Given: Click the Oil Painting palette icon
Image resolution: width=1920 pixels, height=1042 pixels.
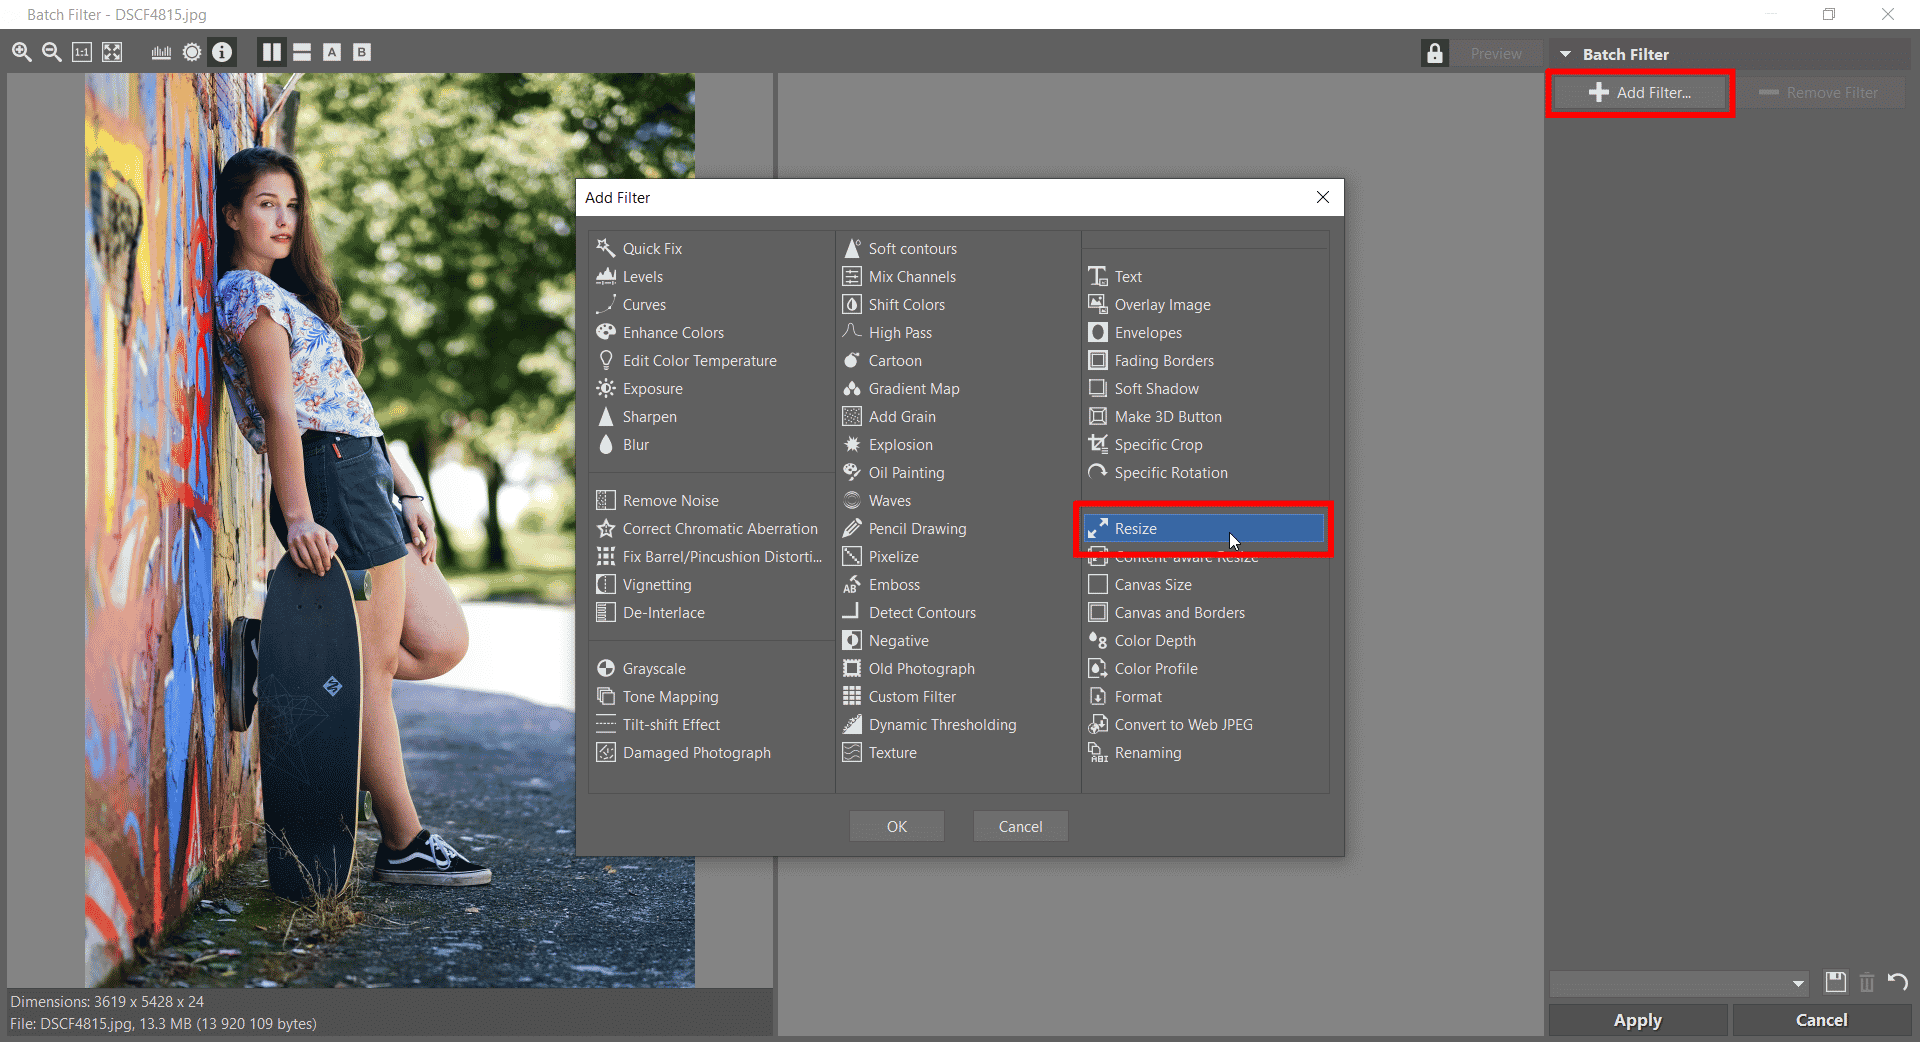Looking at the screenshot, I should (x=852, y=472).
